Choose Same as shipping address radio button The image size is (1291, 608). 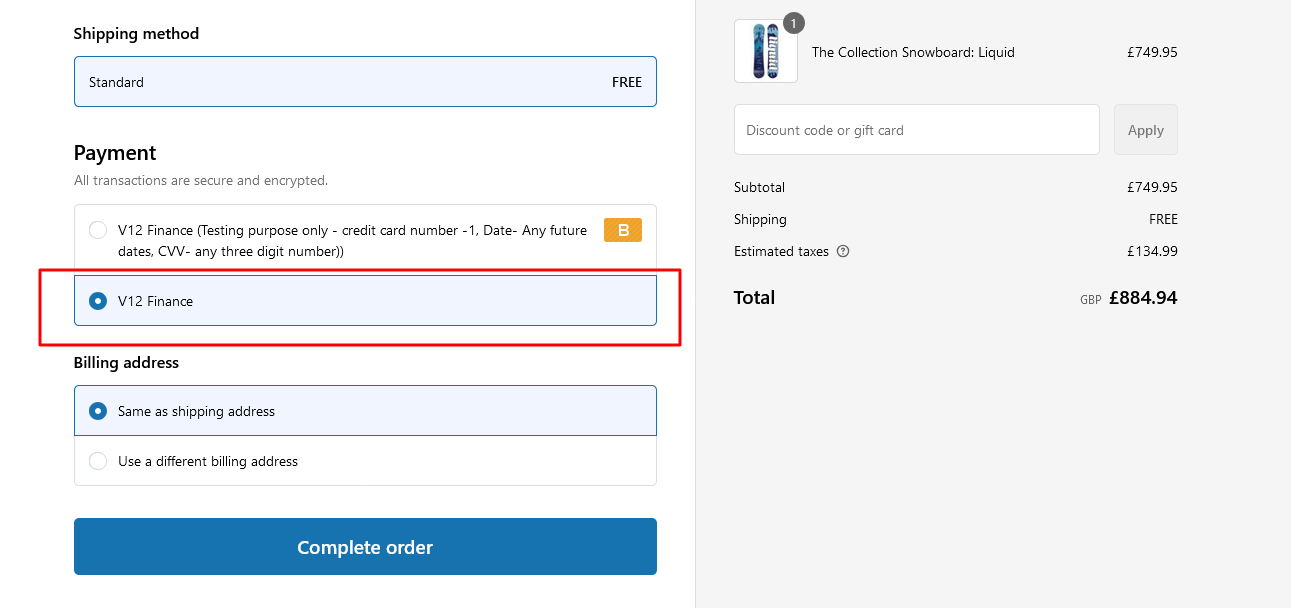98,411
